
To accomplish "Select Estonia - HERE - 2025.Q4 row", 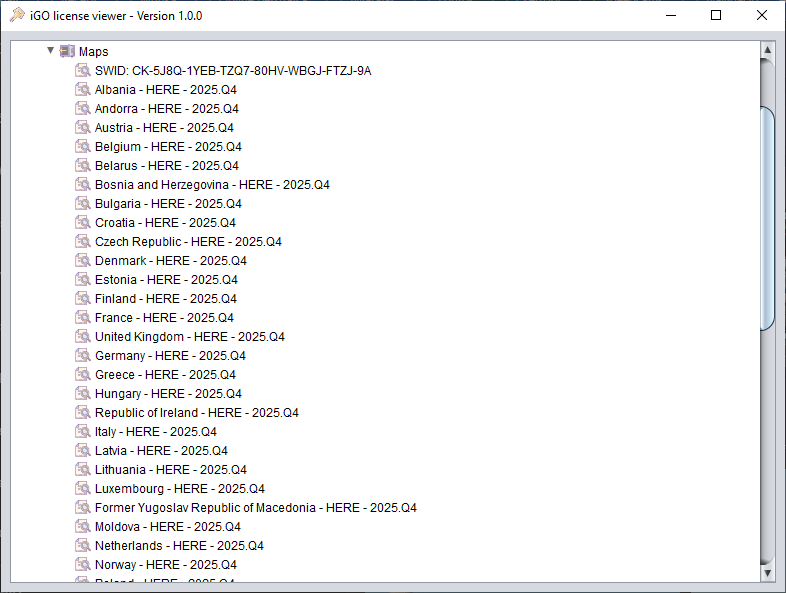I will point(166,280).
